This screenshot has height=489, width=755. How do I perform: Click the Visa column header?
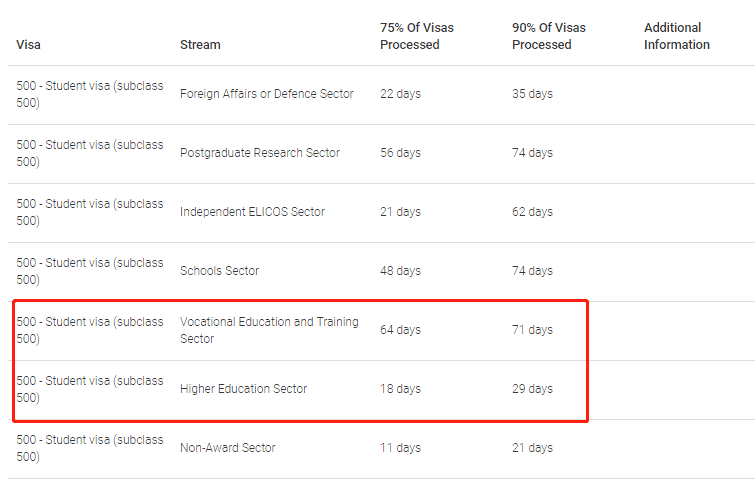tap(28, 45)
